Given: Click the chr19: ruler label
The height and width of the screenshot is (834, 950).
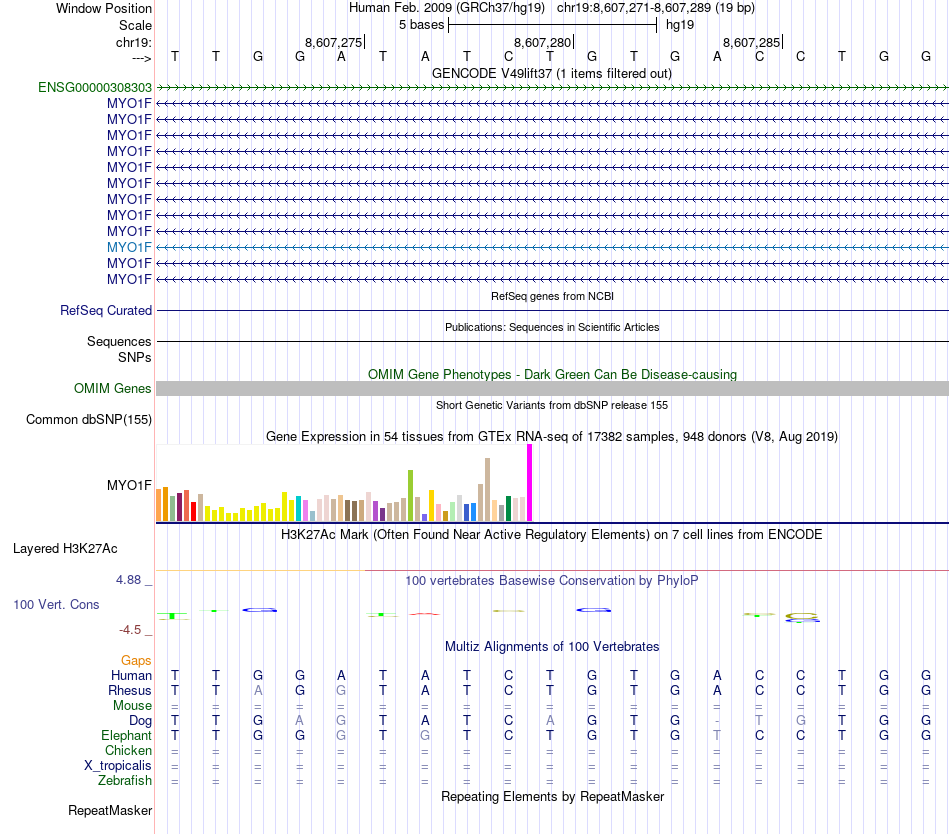Looking at the screenshot, I should coord(133,42).
